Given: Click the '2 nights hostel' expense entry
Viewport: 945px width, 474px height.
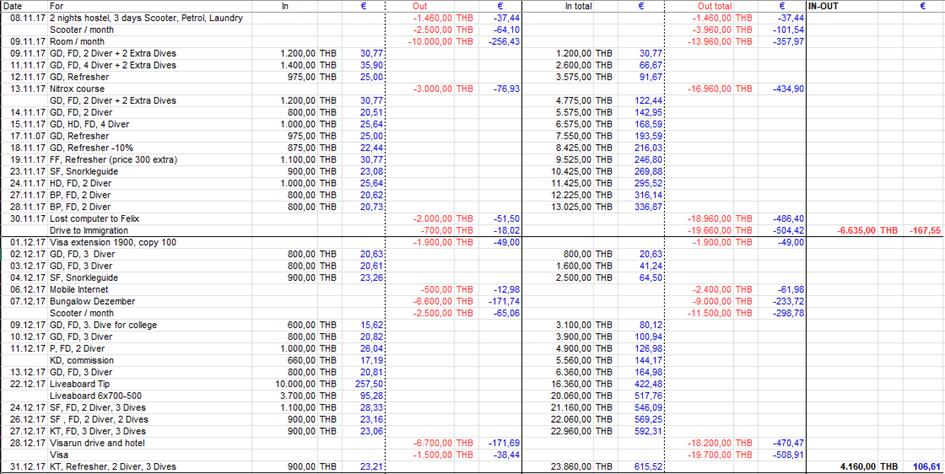Looking at the screenshot, I should [150, 18].
